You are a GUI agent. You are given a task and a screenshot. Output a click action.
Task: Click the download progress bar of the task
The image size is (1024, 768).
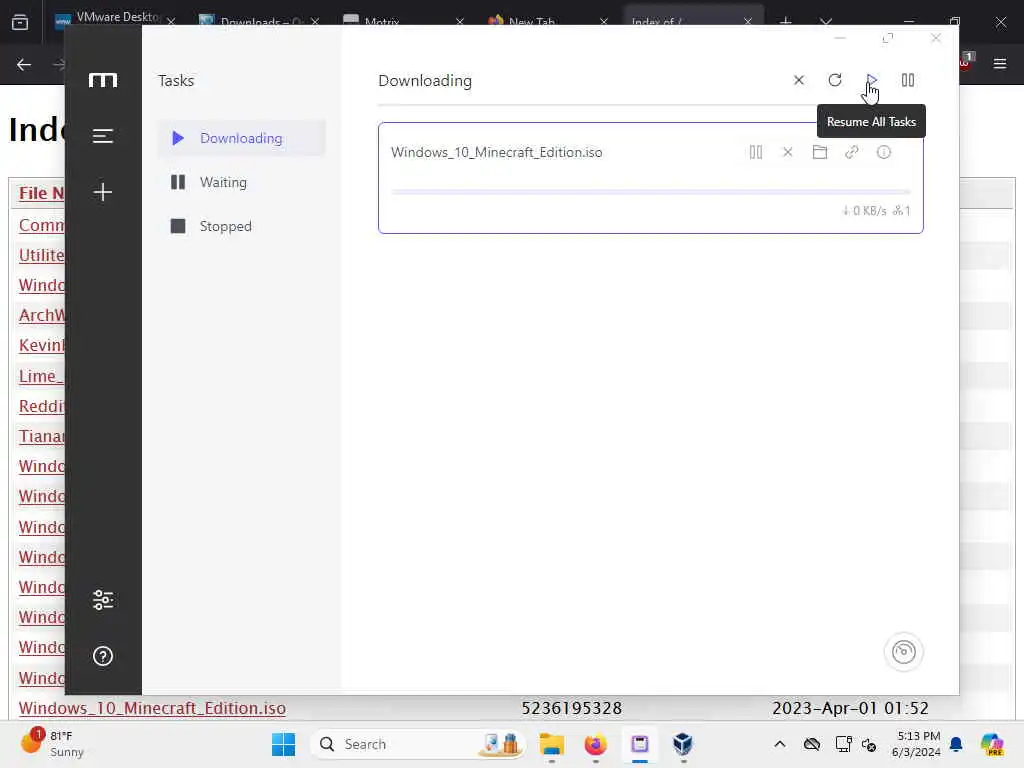click(x=650, y=192)
